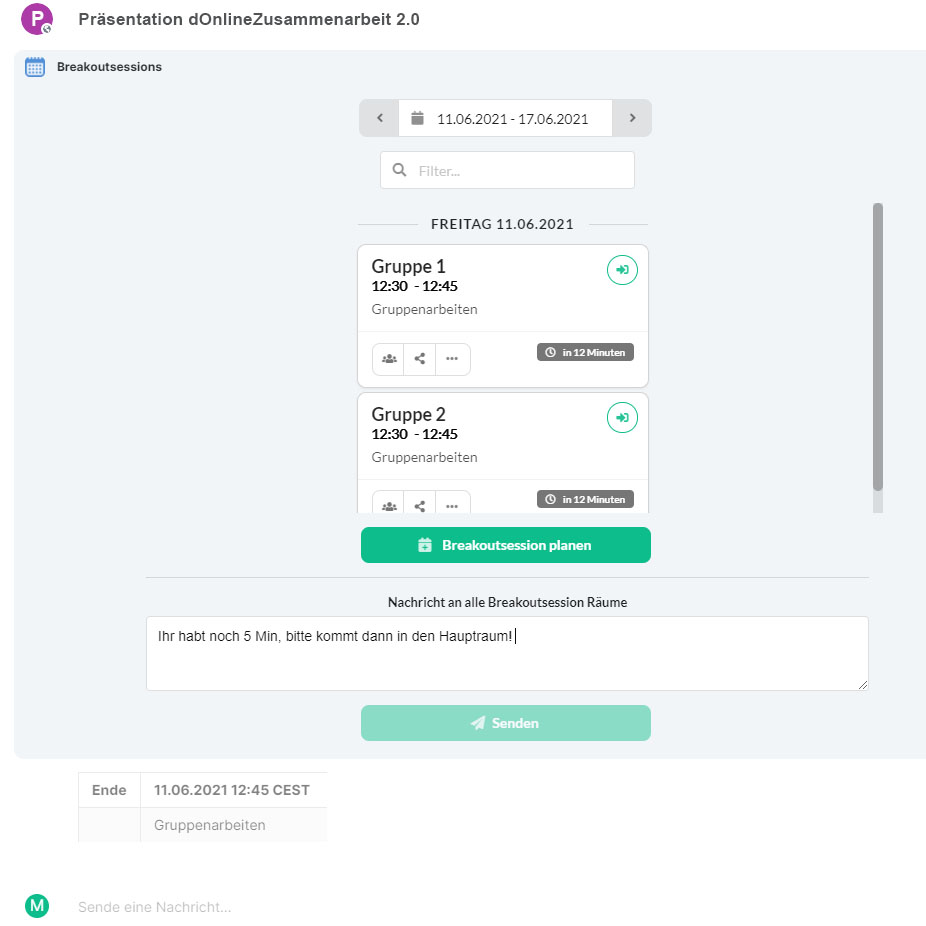Open the purple P presentation avatar

[x=37, y=19]
